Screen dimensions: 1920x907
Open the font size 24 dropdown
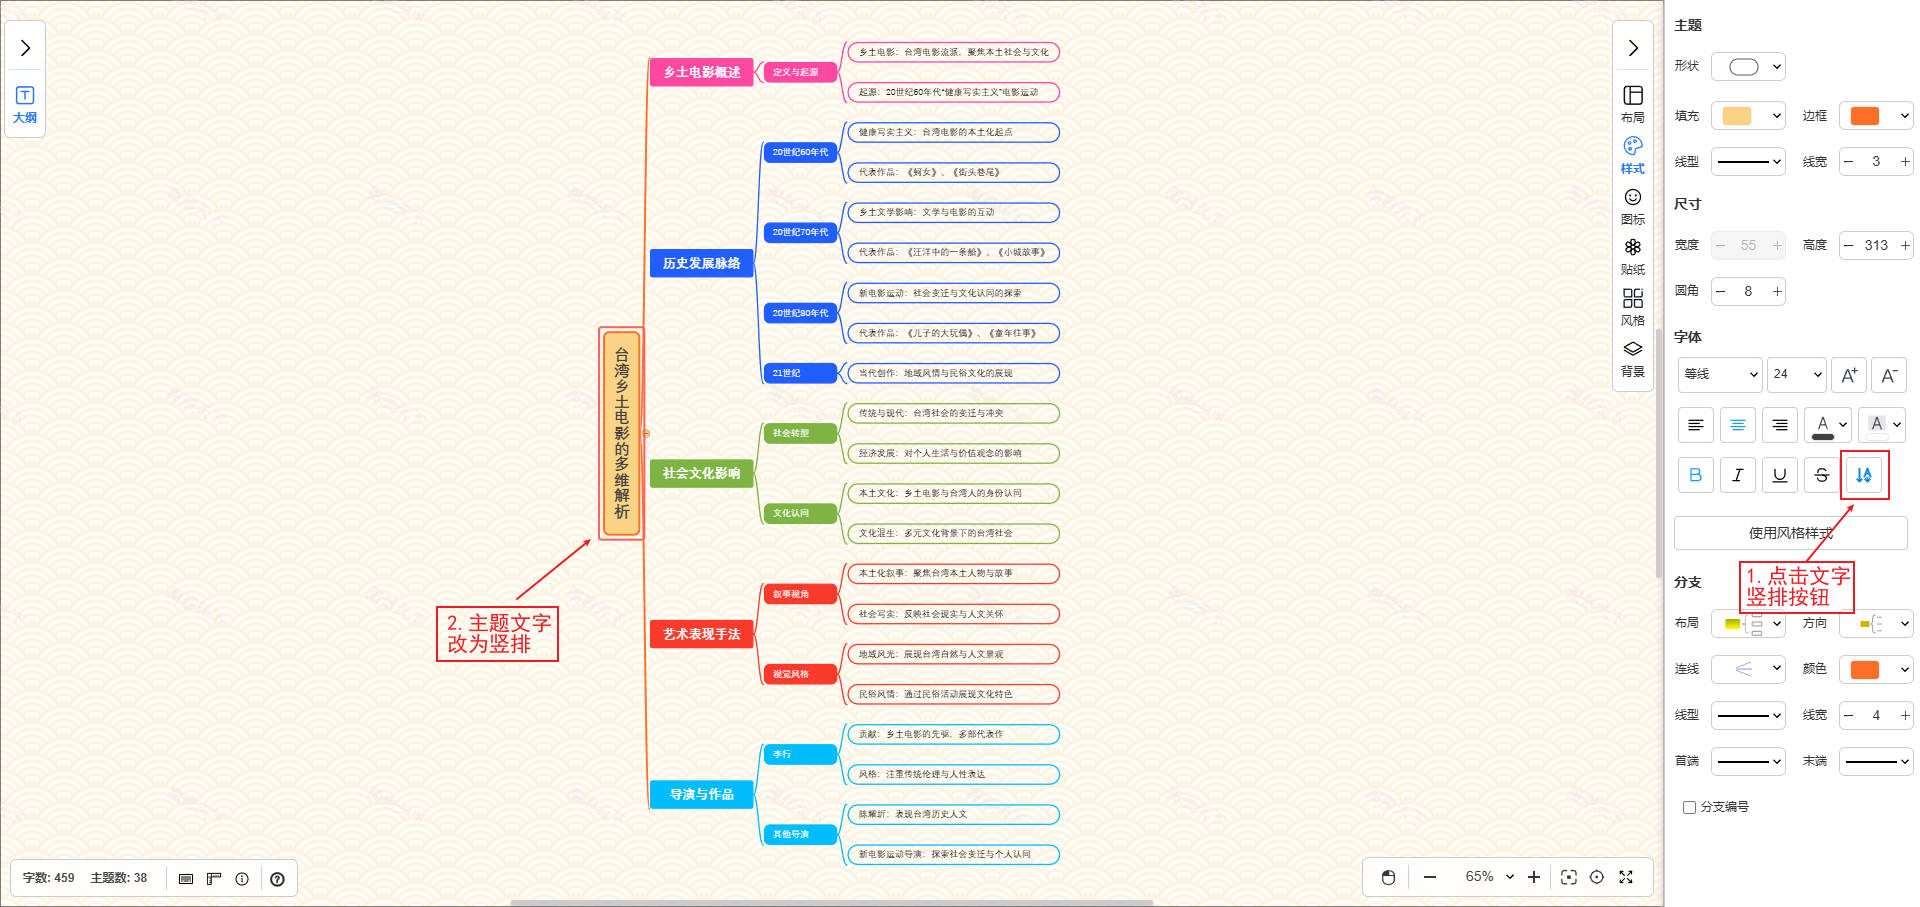click(x=1796, y=374)
